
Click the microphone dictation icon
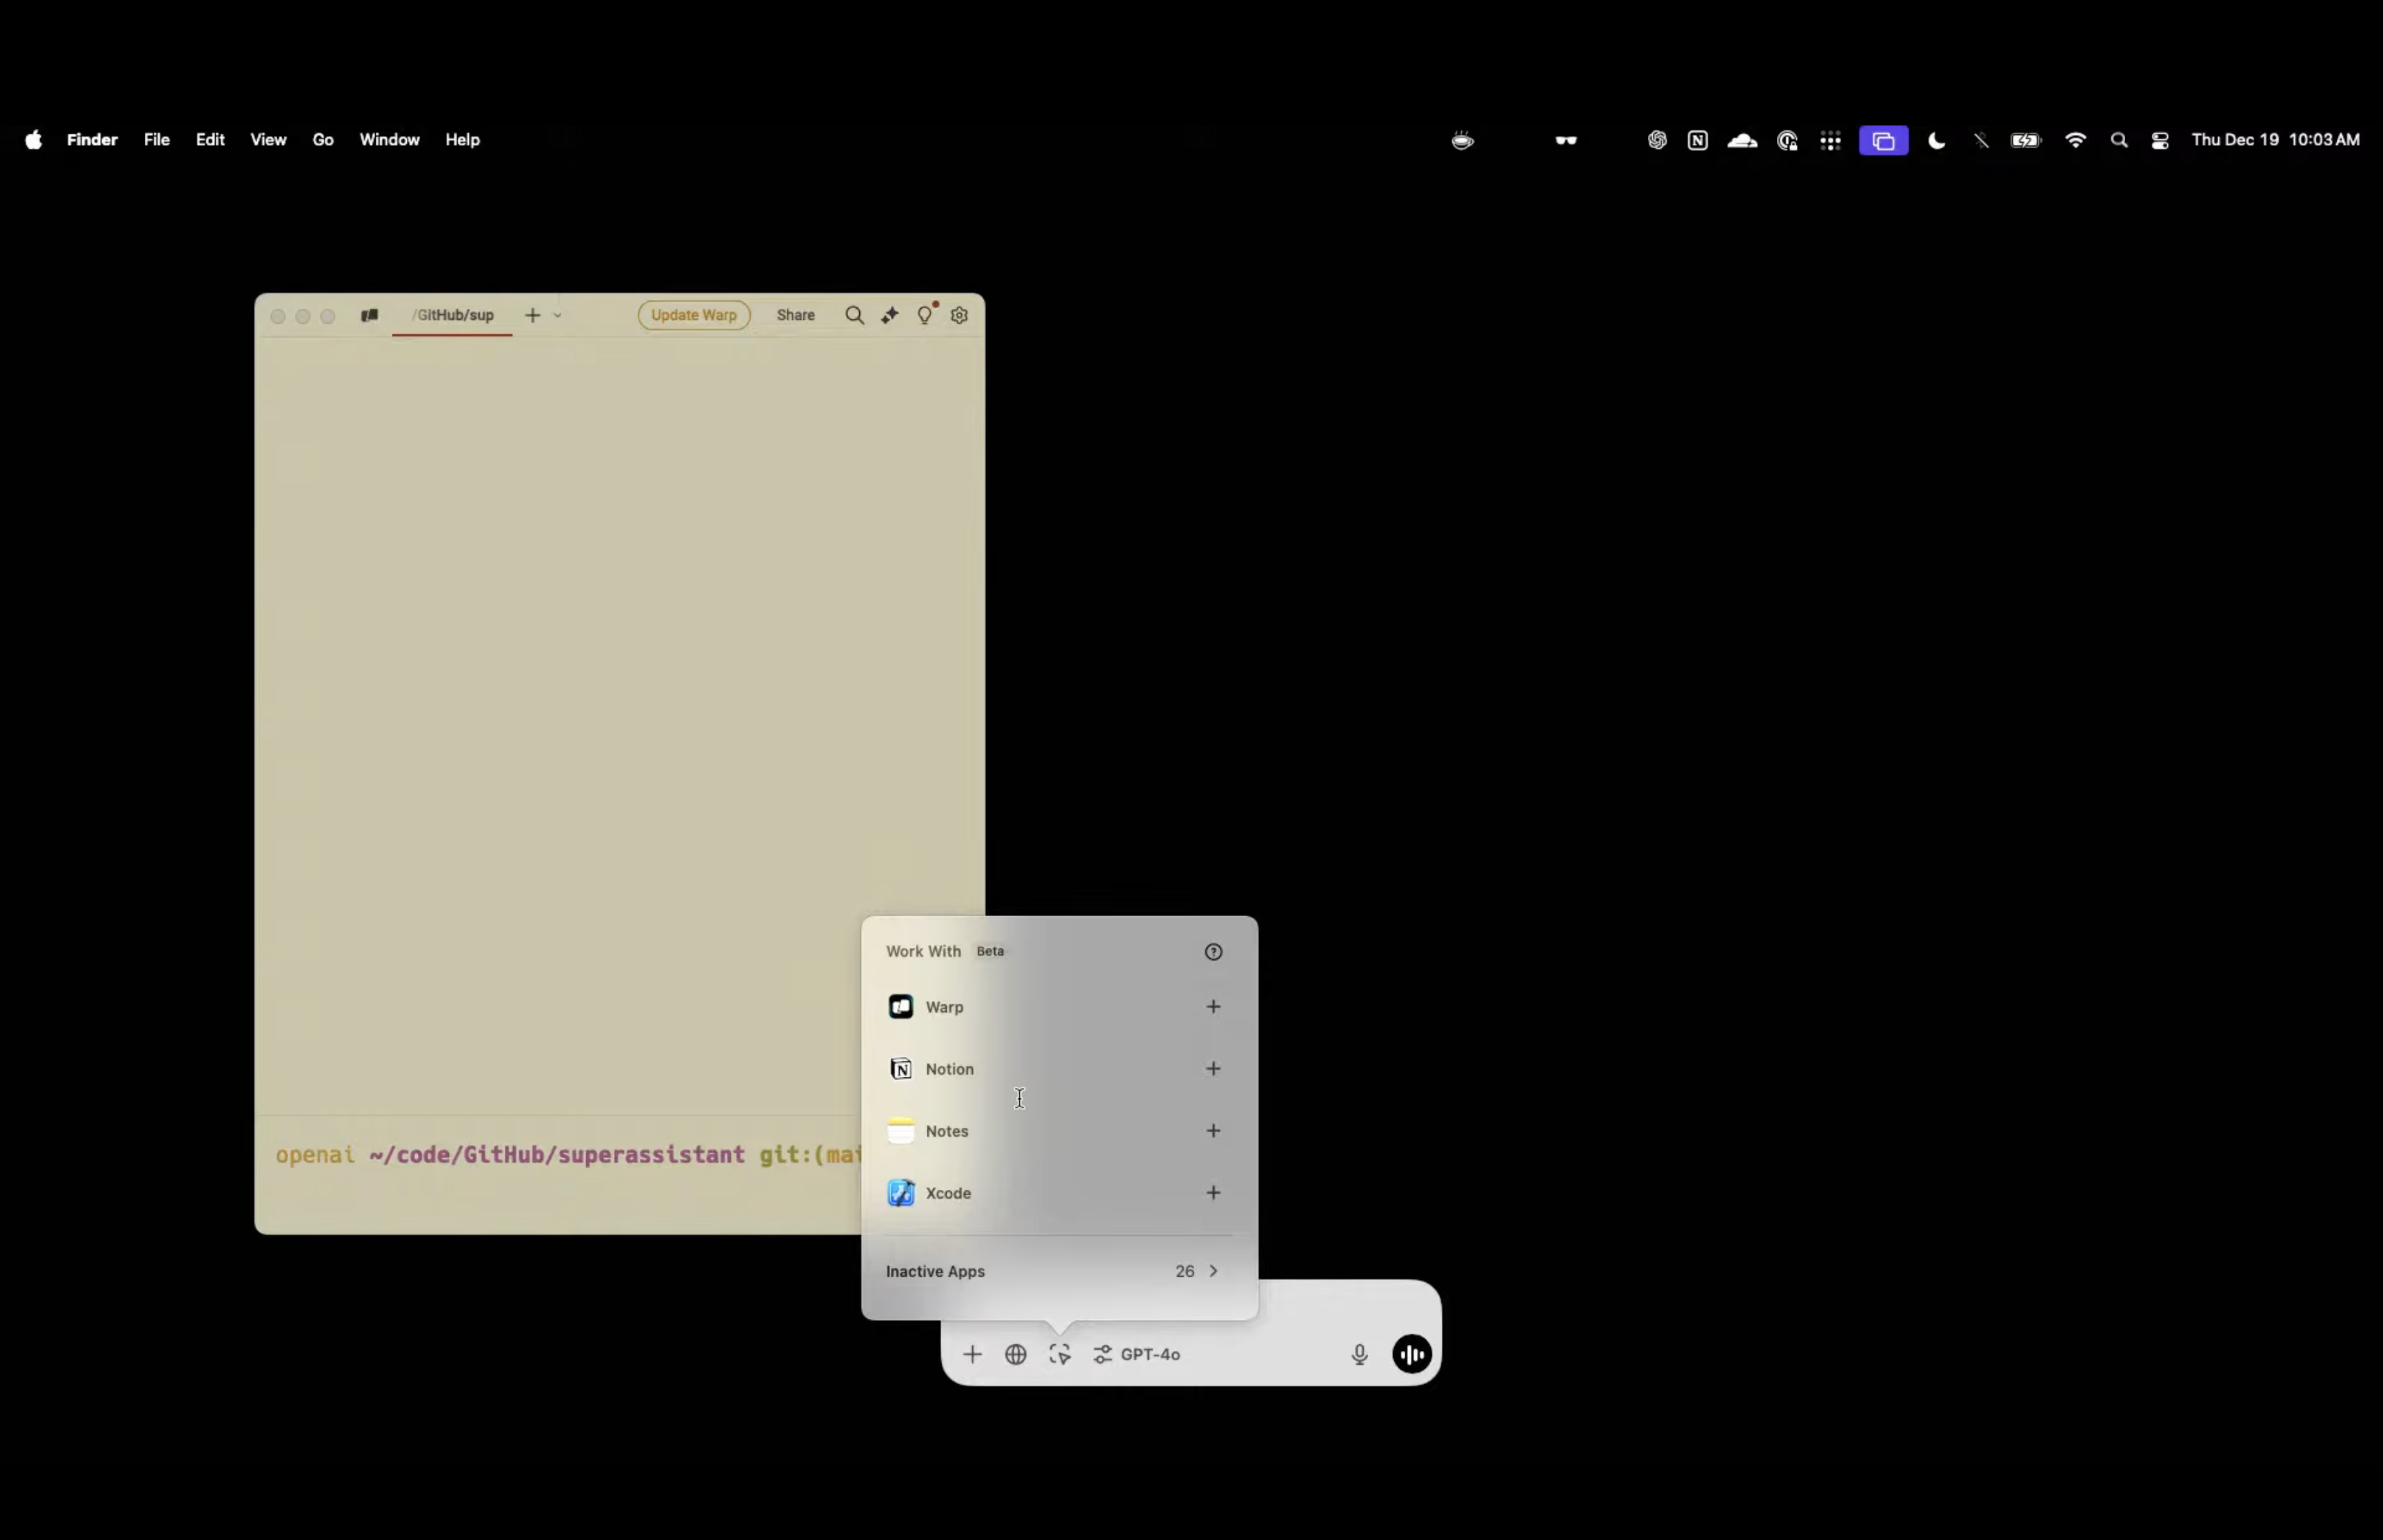tap(1359, 1355)
